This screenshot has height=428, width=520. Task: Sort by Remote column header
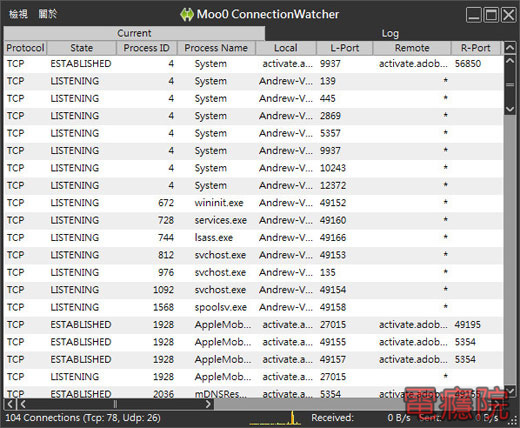pos(412,48)
